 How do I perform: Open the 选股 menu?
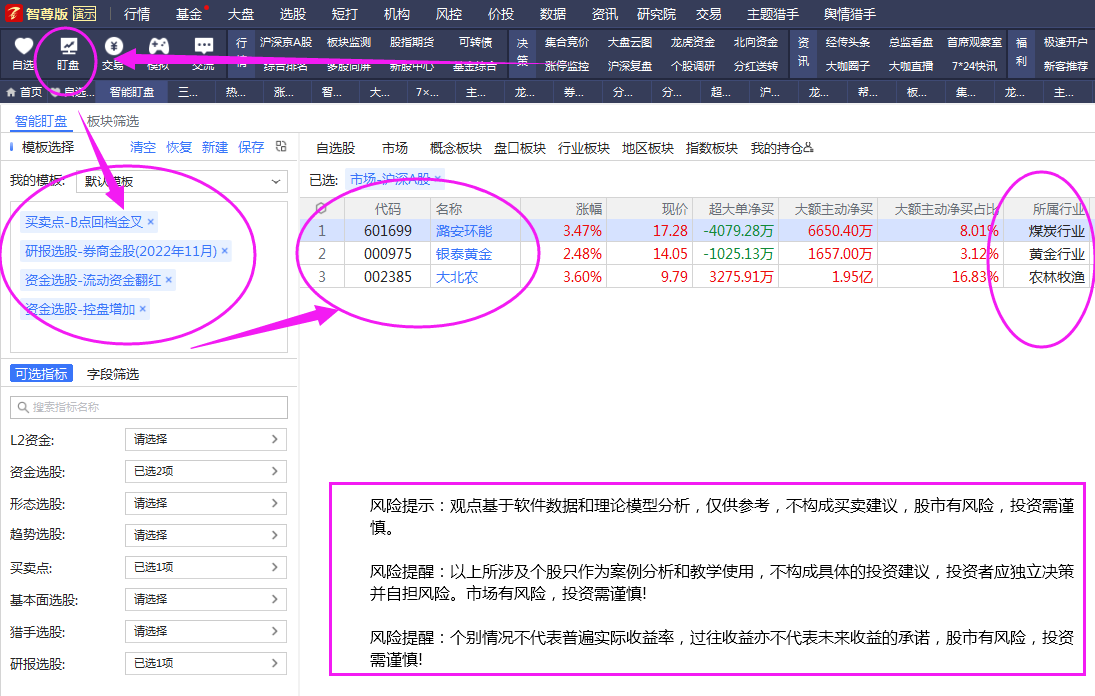[293, 14]
